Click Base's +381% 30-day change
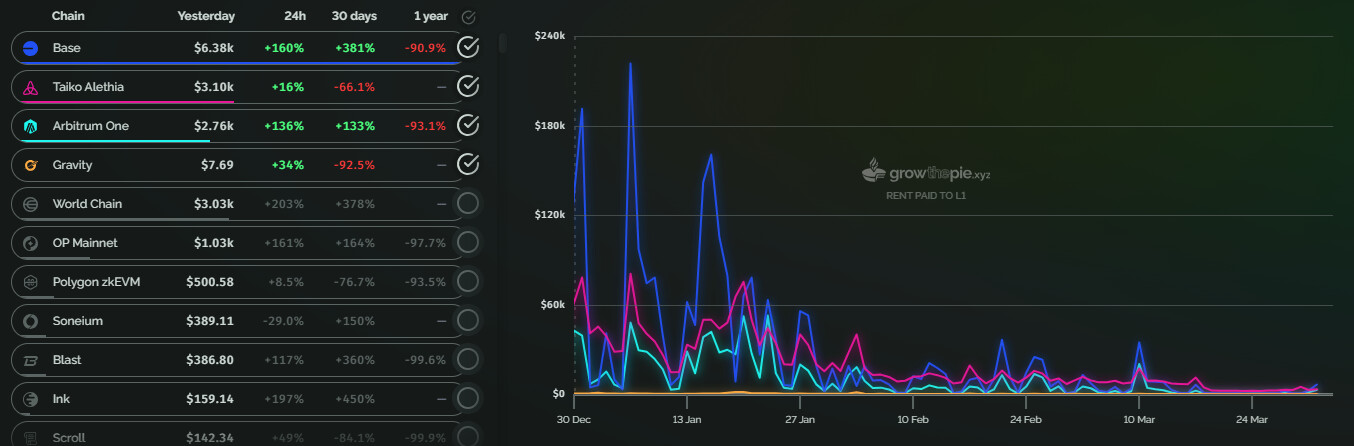The image size is (1354, 446). 355,48
